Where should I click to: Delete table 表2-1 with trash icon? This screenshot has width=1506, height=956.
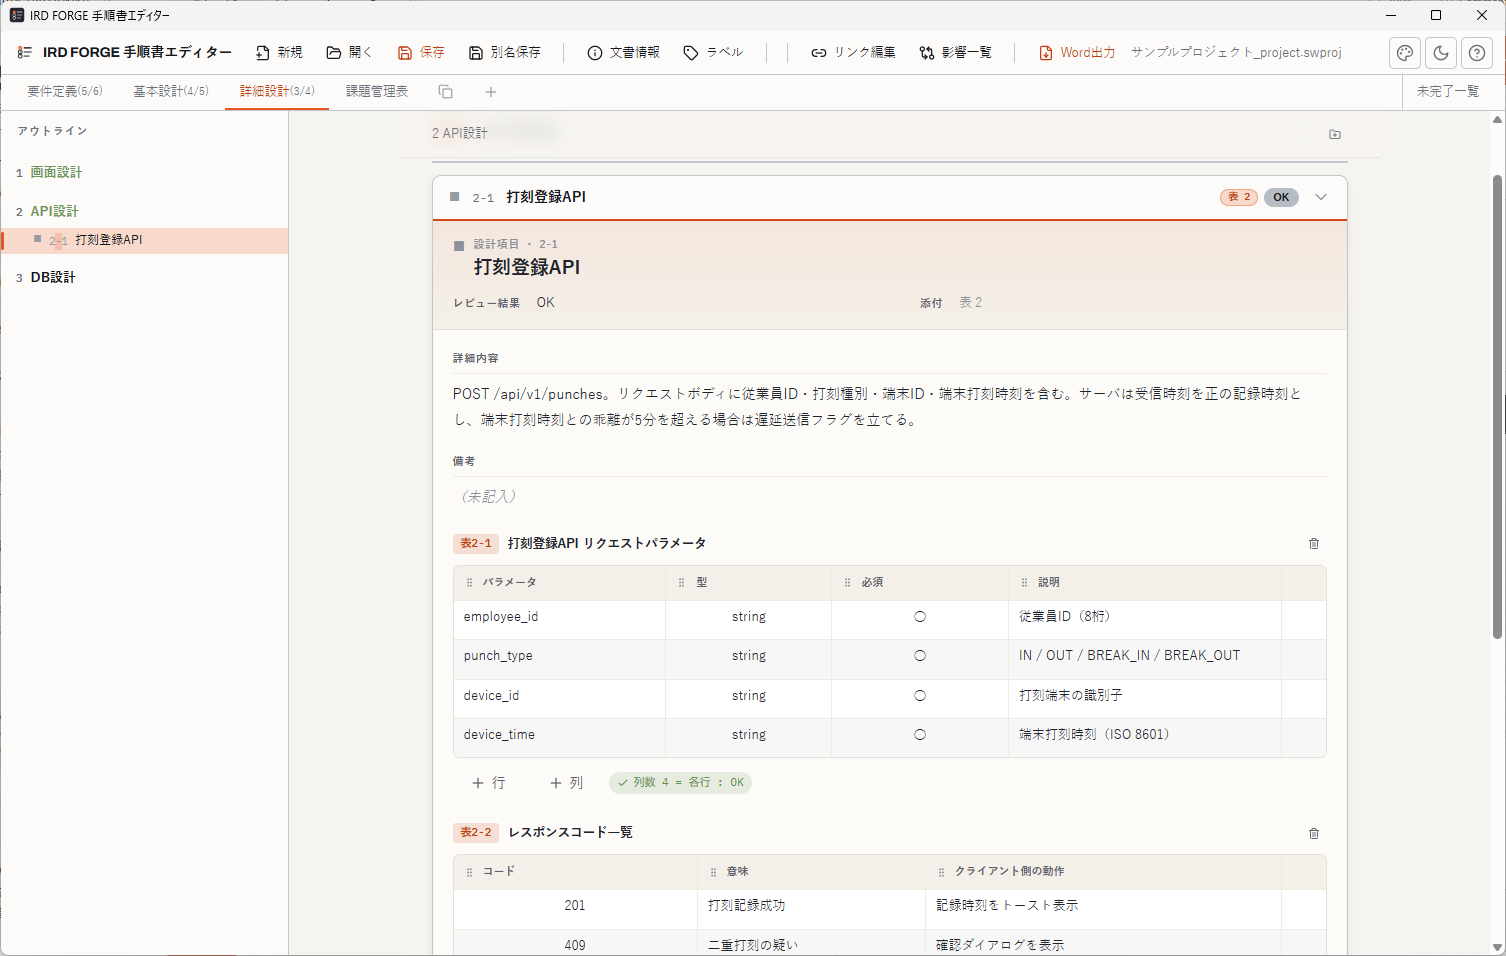click(1314, 543)
